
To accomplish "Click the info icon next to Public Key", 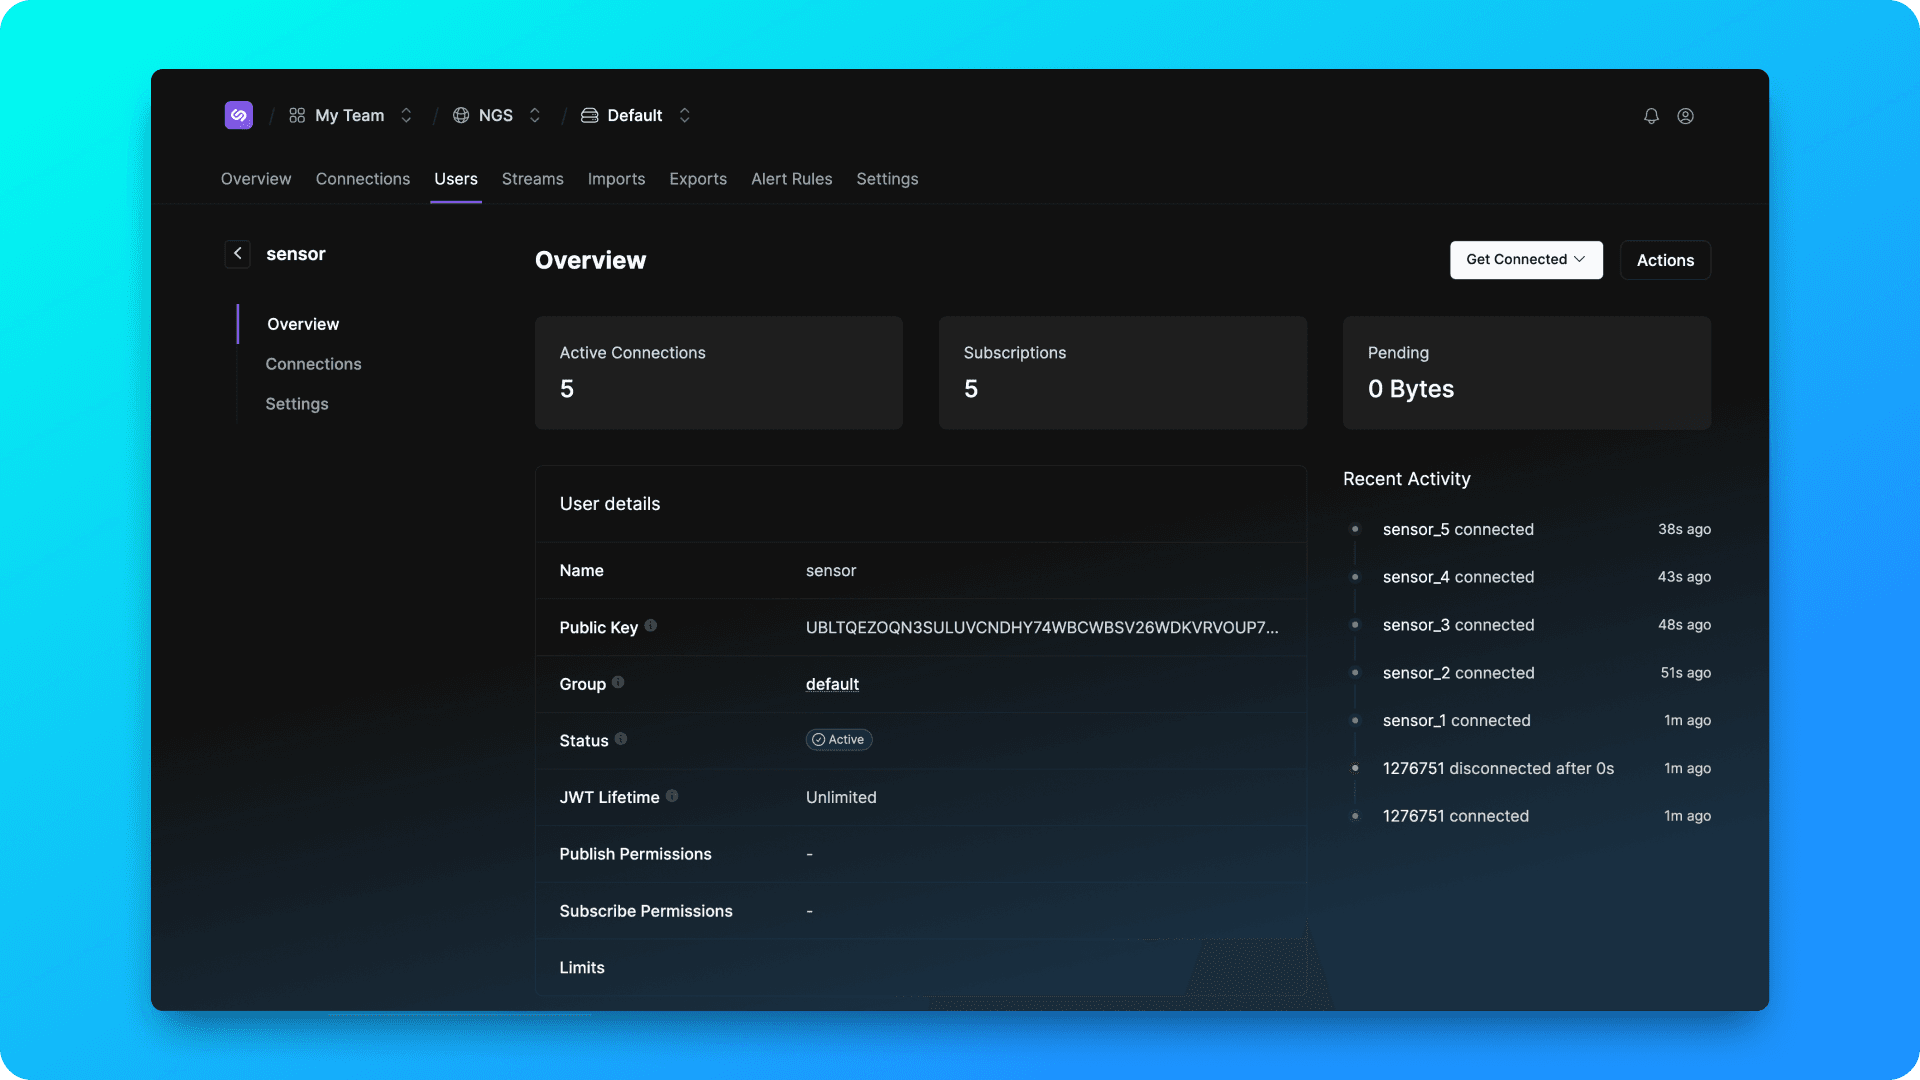I will (651, 626).
